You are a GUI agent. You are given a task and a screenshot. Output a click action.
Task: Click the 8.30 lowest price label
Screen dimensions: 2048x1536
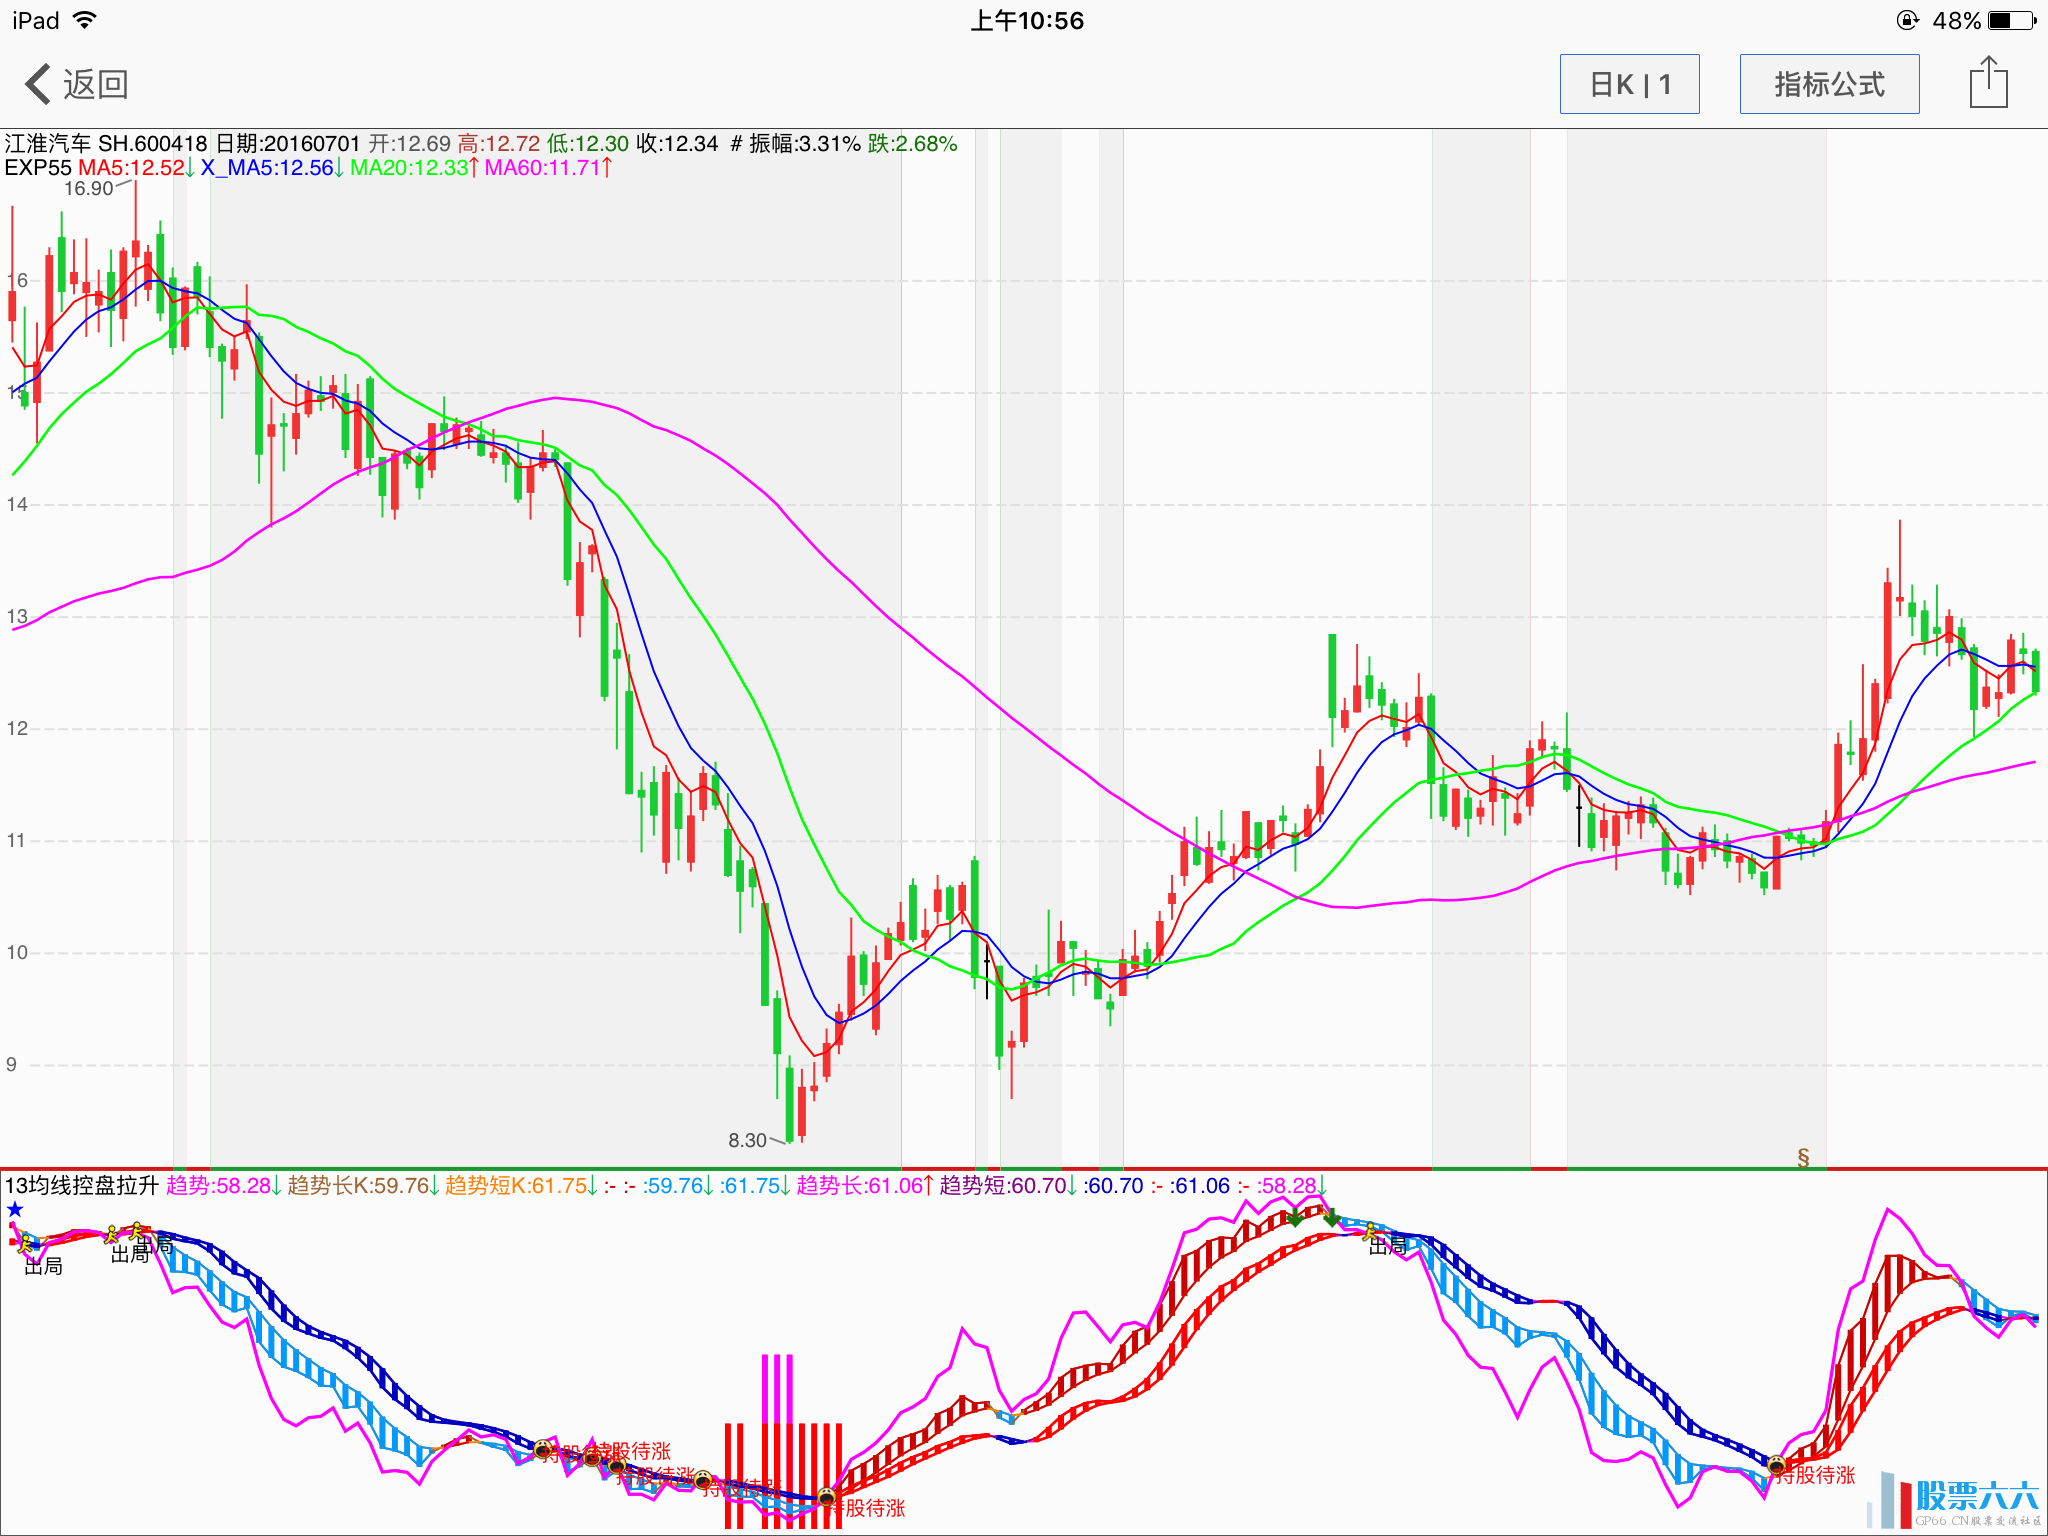pos(747,1140)
